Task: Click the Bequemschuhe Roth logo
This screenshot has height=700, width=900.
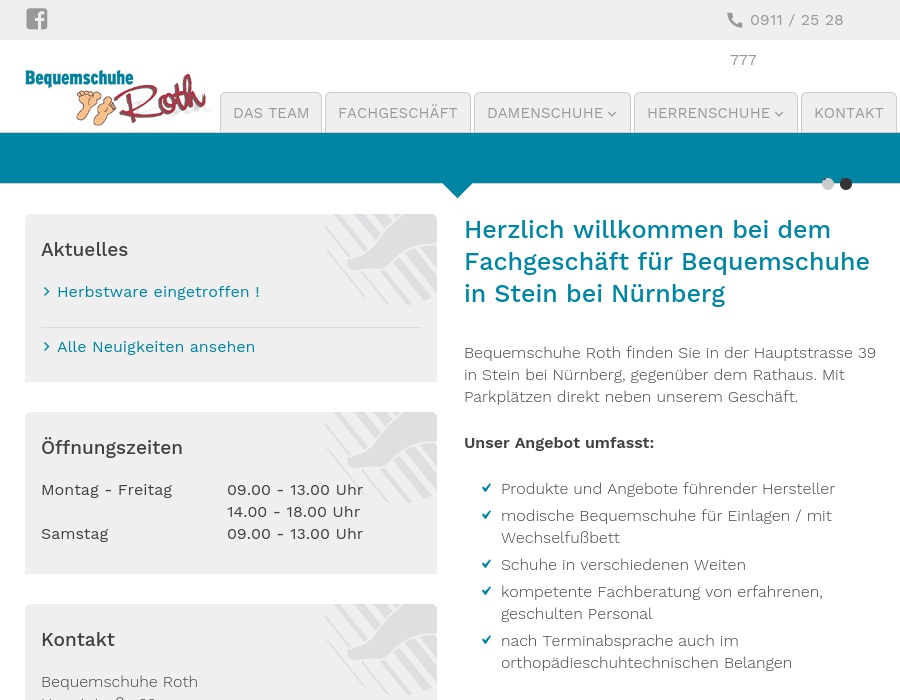Action: [115, 98]
